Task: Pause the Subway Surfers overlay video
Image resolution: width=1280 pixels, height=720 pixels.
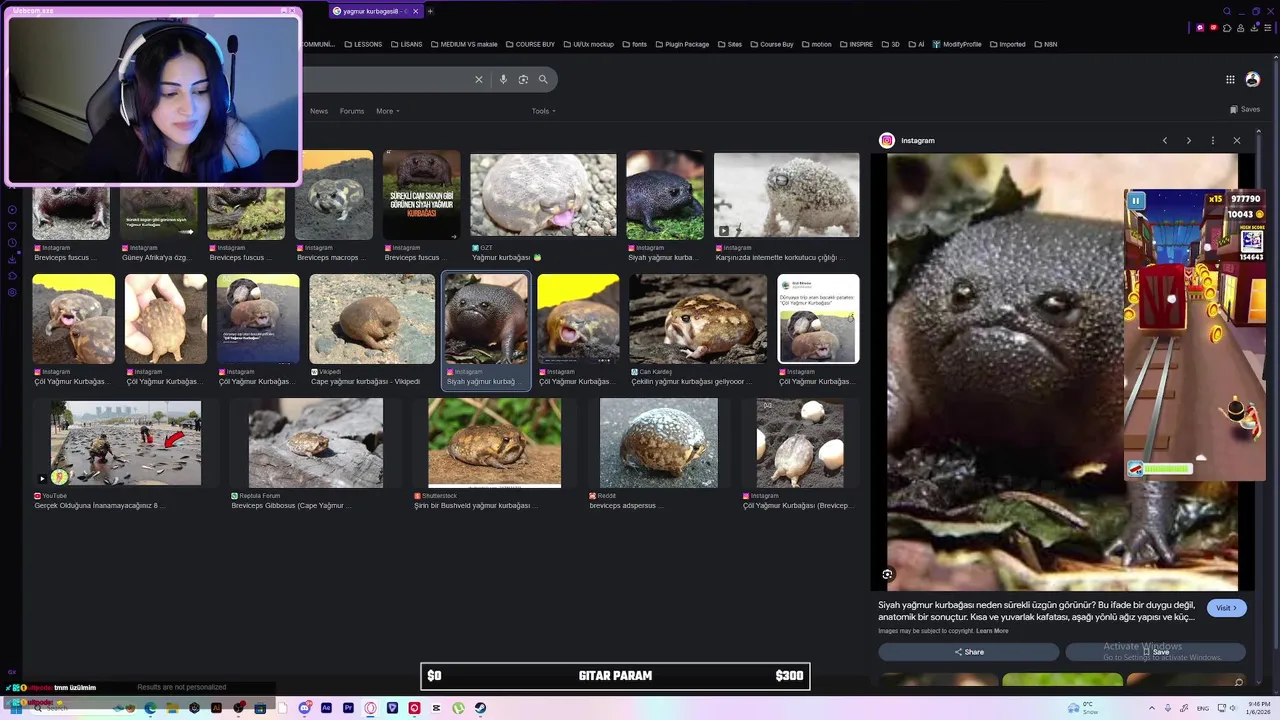Action: click(1136, 201)
